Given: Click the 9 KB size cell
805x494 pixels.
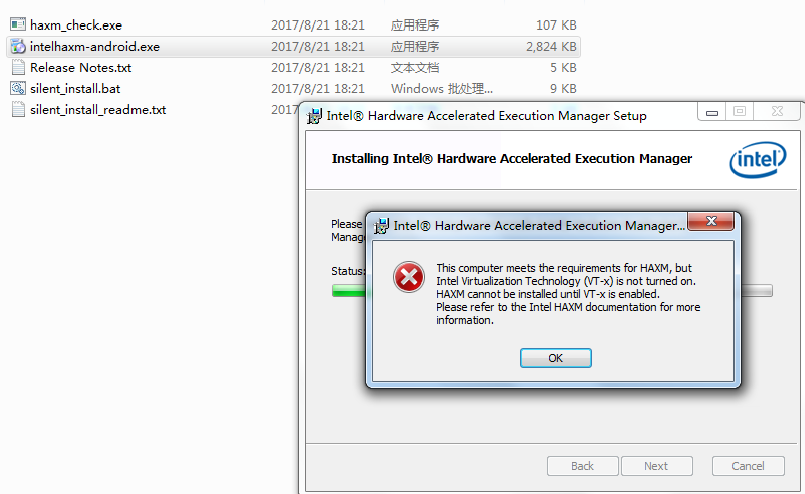Looking at the screenshot, I should tap(563, 89).
